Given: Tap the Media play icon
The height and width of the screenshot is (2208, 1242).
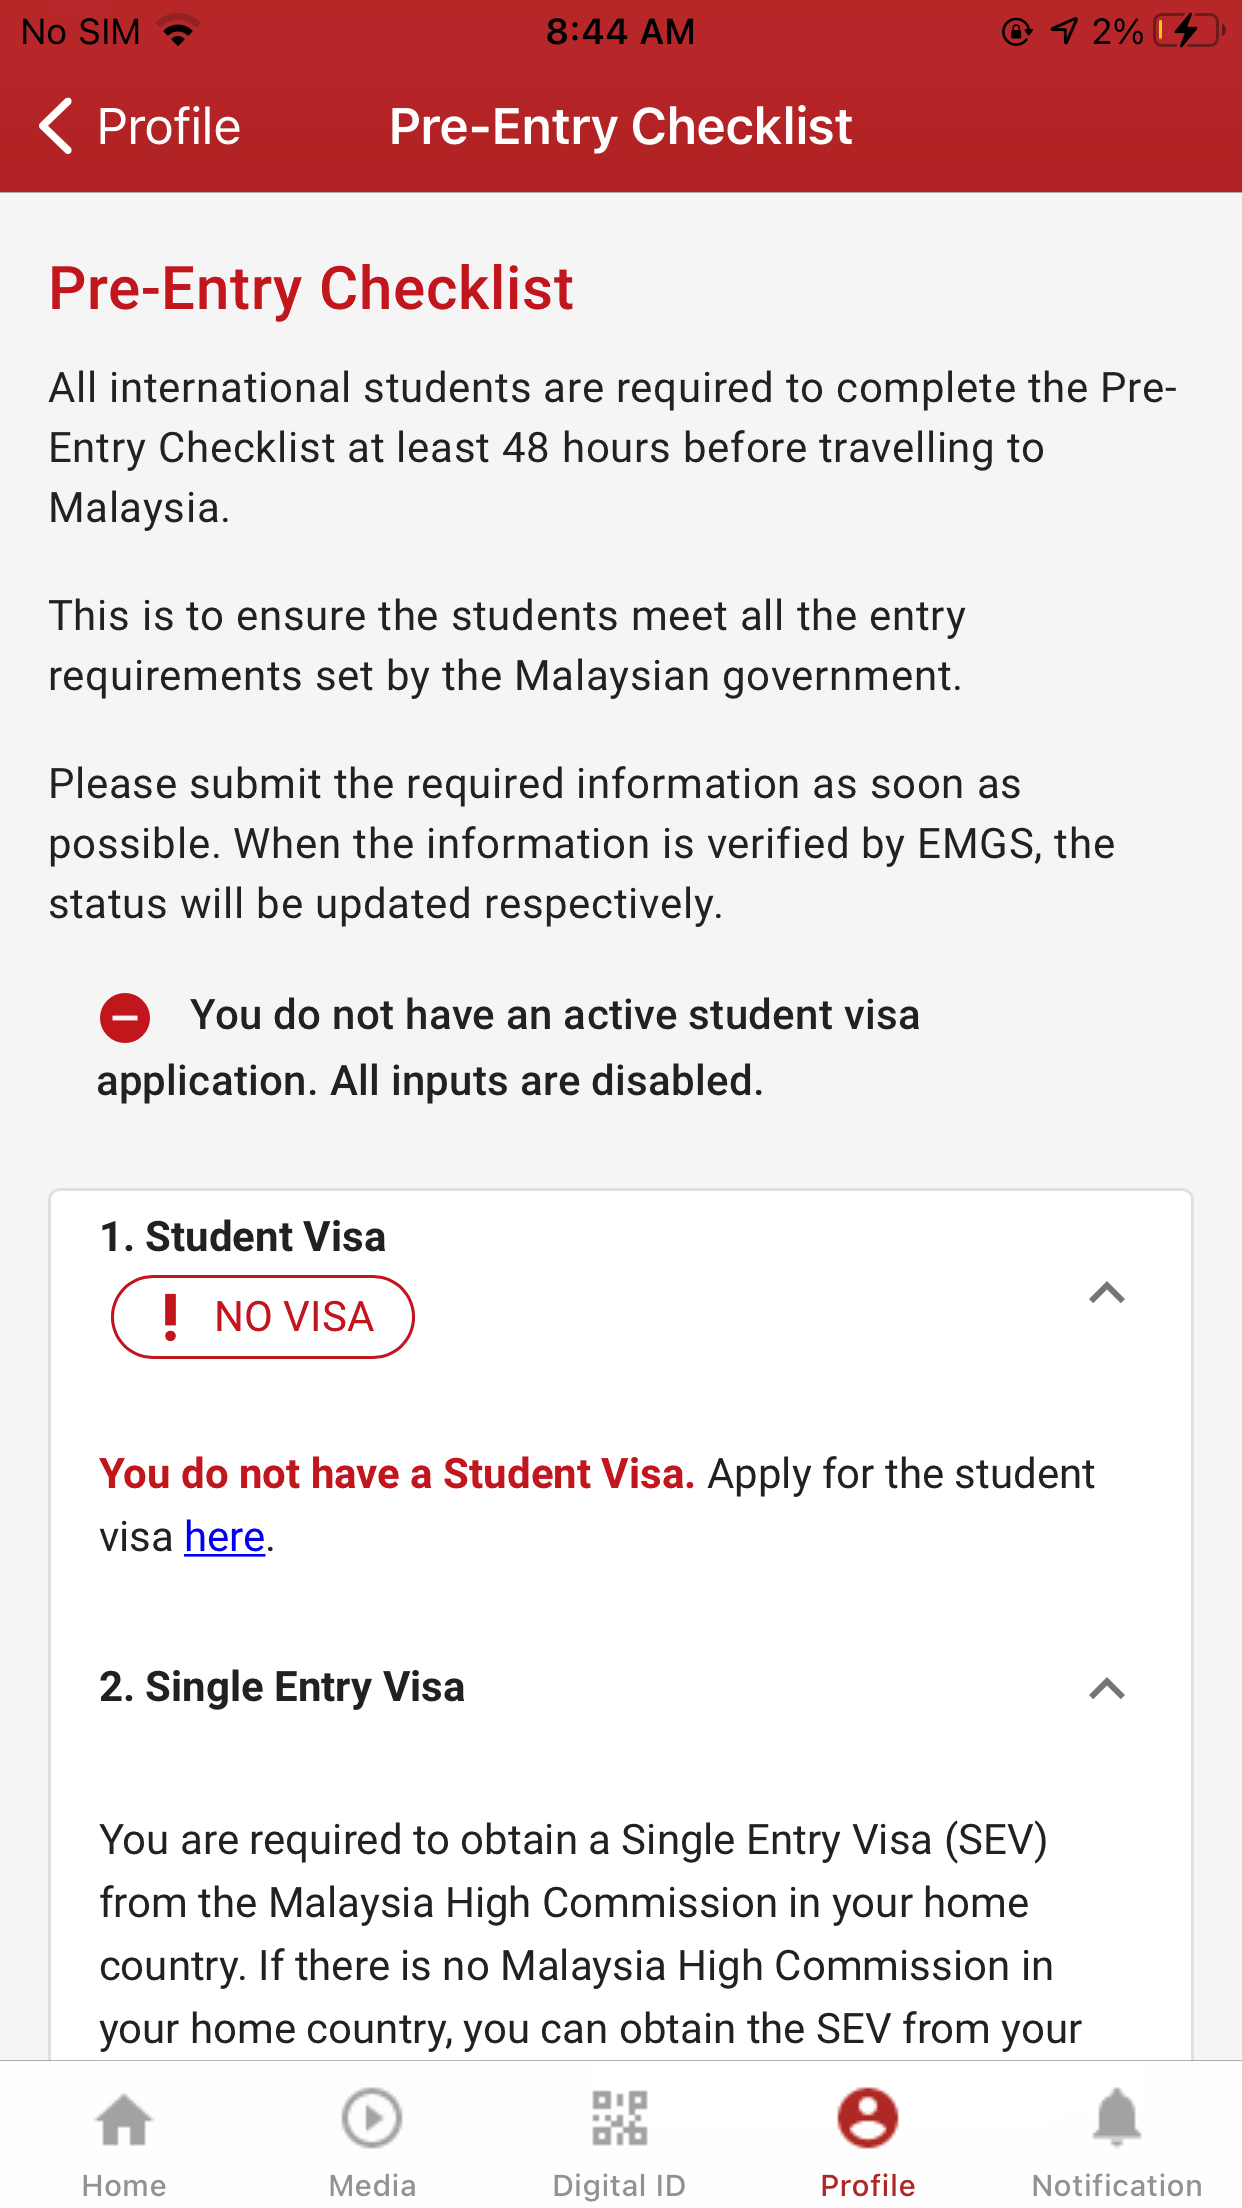Looking at the screenshot, I should point(372,2119).
